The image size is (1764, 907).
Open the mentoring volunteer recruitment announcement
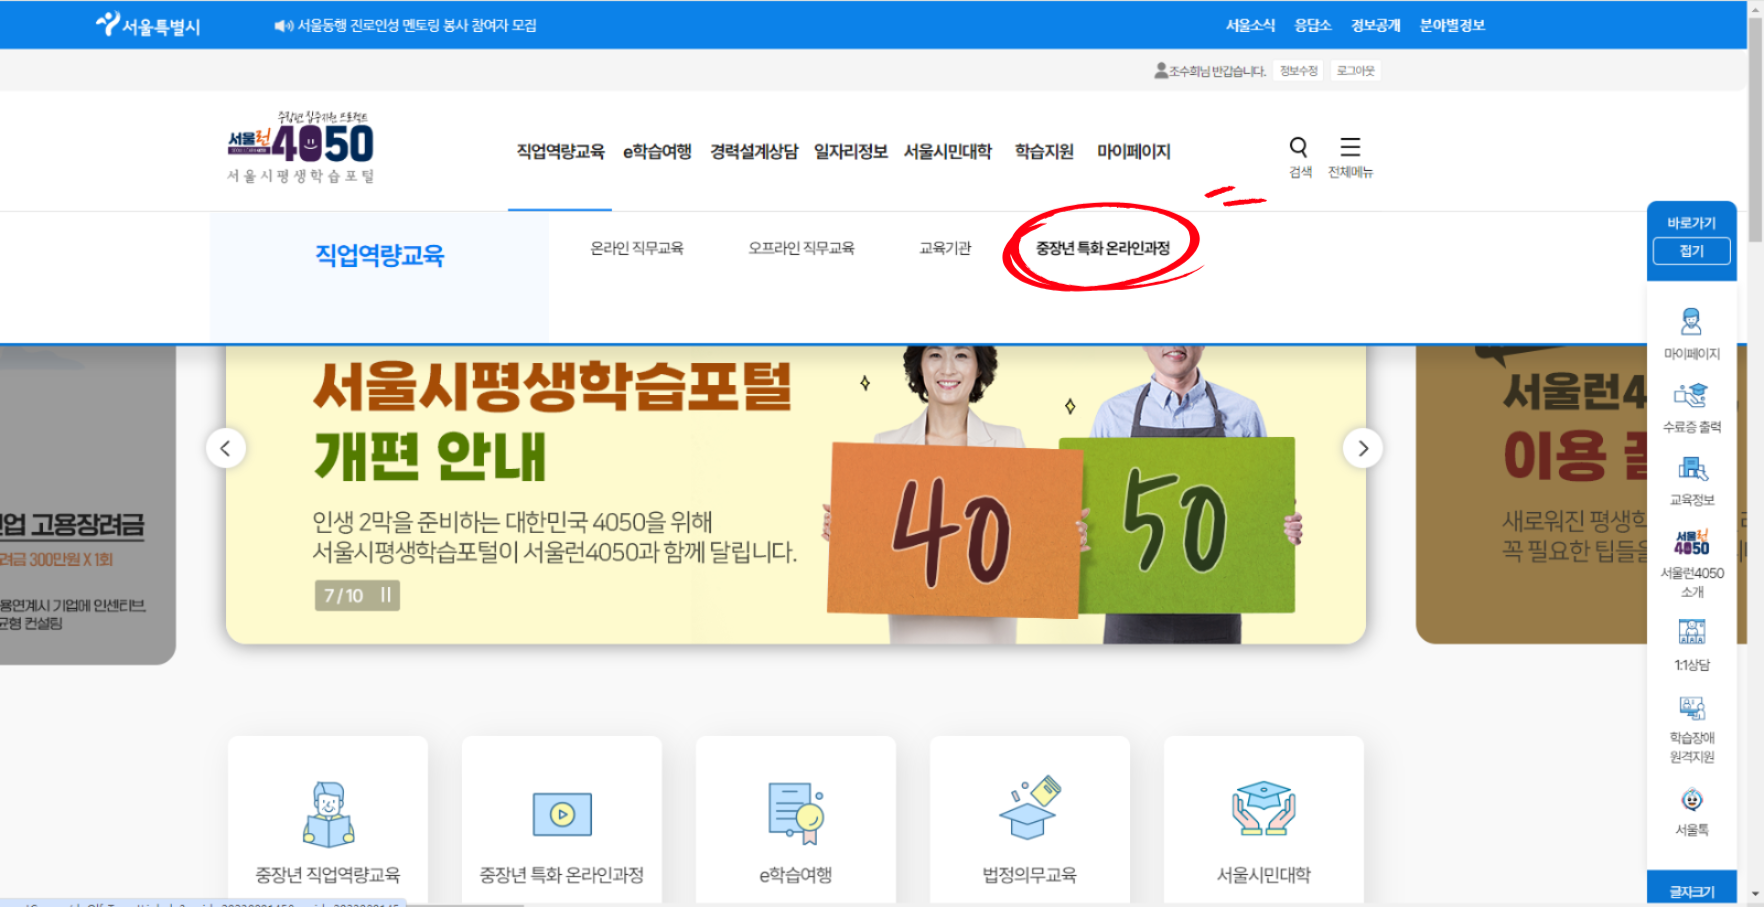click(417, 26)
